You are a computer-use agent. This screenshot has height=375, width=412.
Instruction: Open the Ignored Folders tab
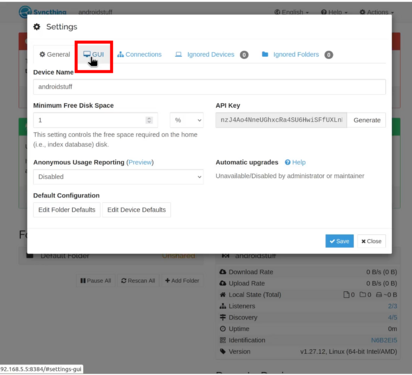[x=297, y=54]
